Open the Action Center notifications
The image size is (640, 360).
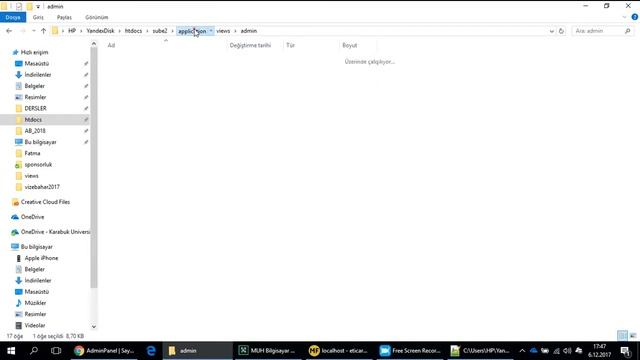point(625,351)
